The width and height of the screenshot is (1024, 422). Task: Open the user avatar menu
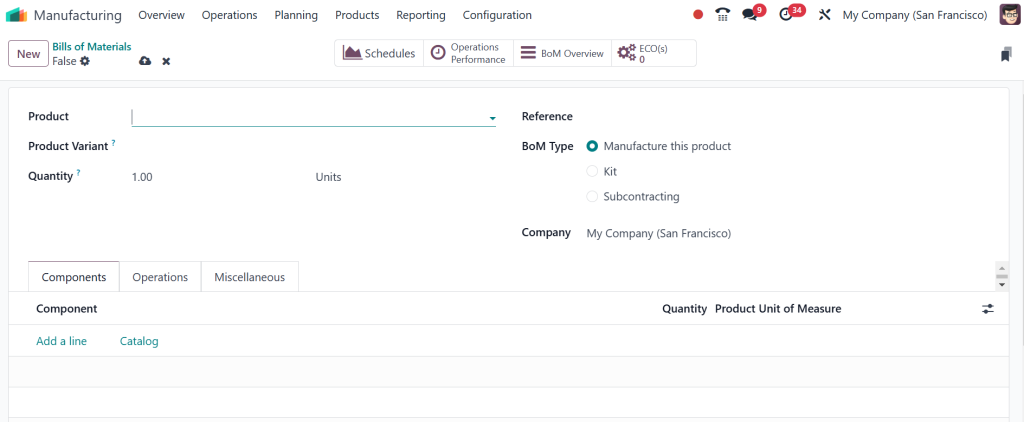[1010, 14]
